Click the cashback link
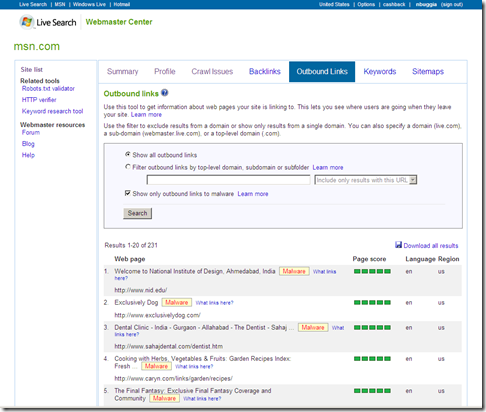Viewport: 486px width, 412px height. click(x=394, y=4)
